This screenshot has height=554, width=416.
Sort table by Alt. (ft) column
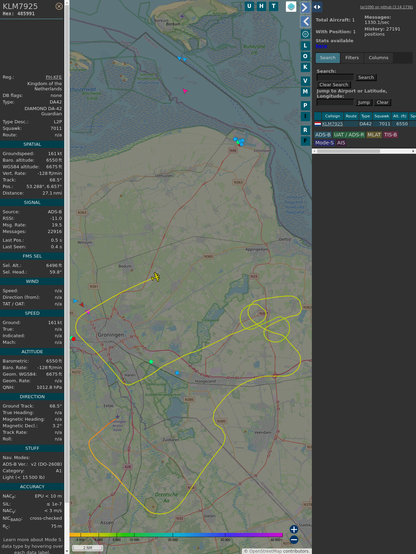coord(400,116)
